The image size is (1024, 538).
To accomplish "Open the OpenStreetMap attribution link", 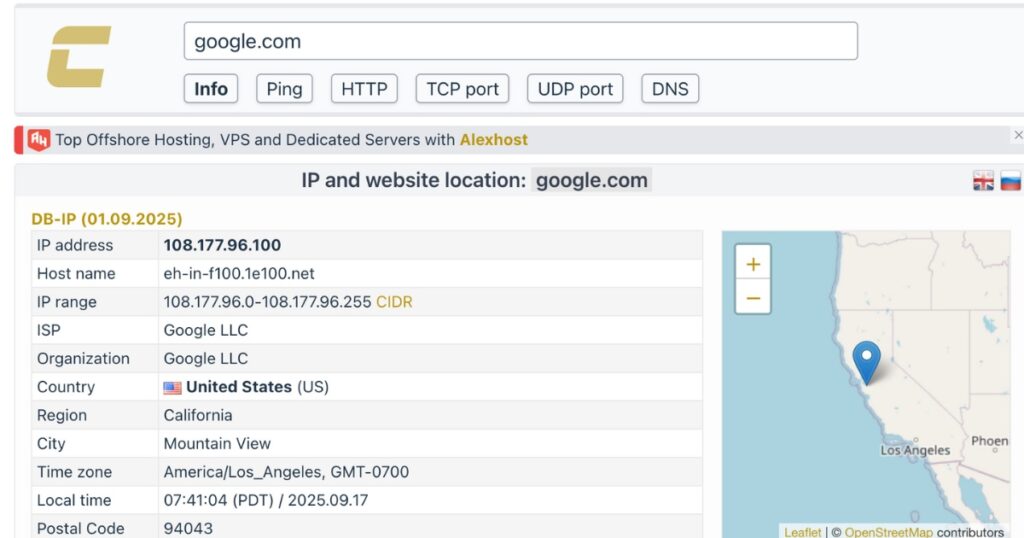I will 888,532.
